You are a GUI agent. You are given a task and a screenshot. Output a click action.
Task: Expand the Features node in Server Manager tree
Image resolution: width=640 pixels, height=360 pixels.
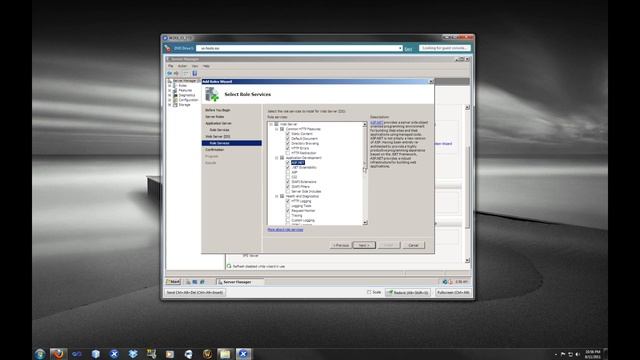click(170, 90)
